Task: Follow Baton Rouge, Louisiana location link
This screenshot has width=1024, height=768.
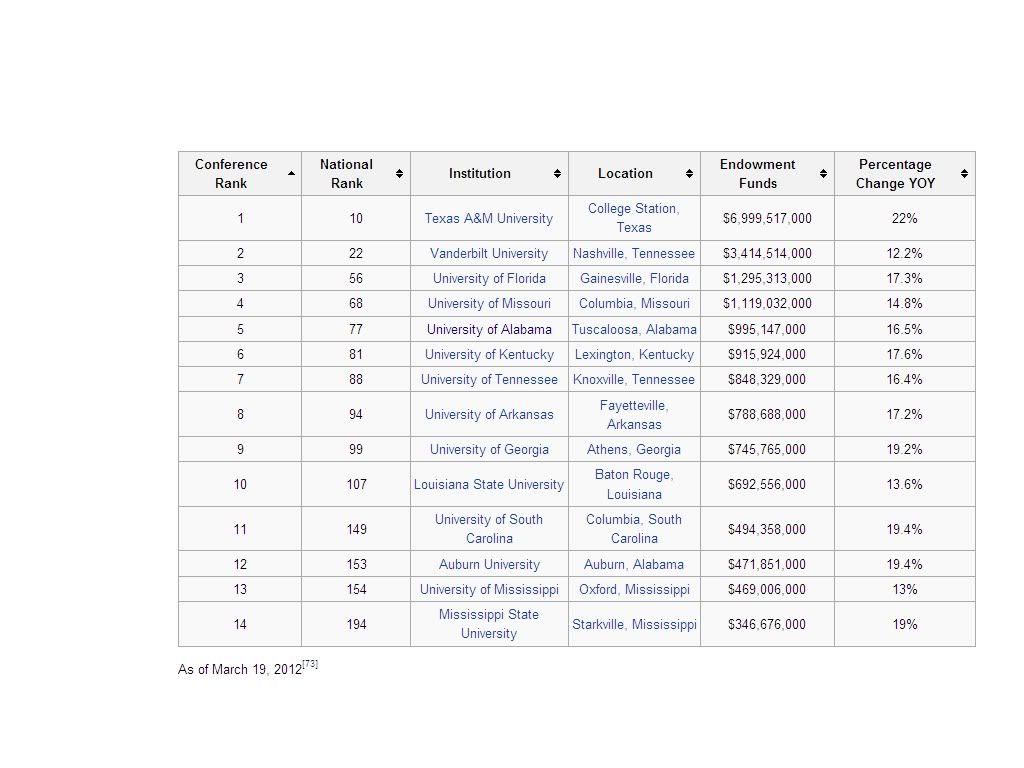Action: pyautogui.click(x=634, y=485)
